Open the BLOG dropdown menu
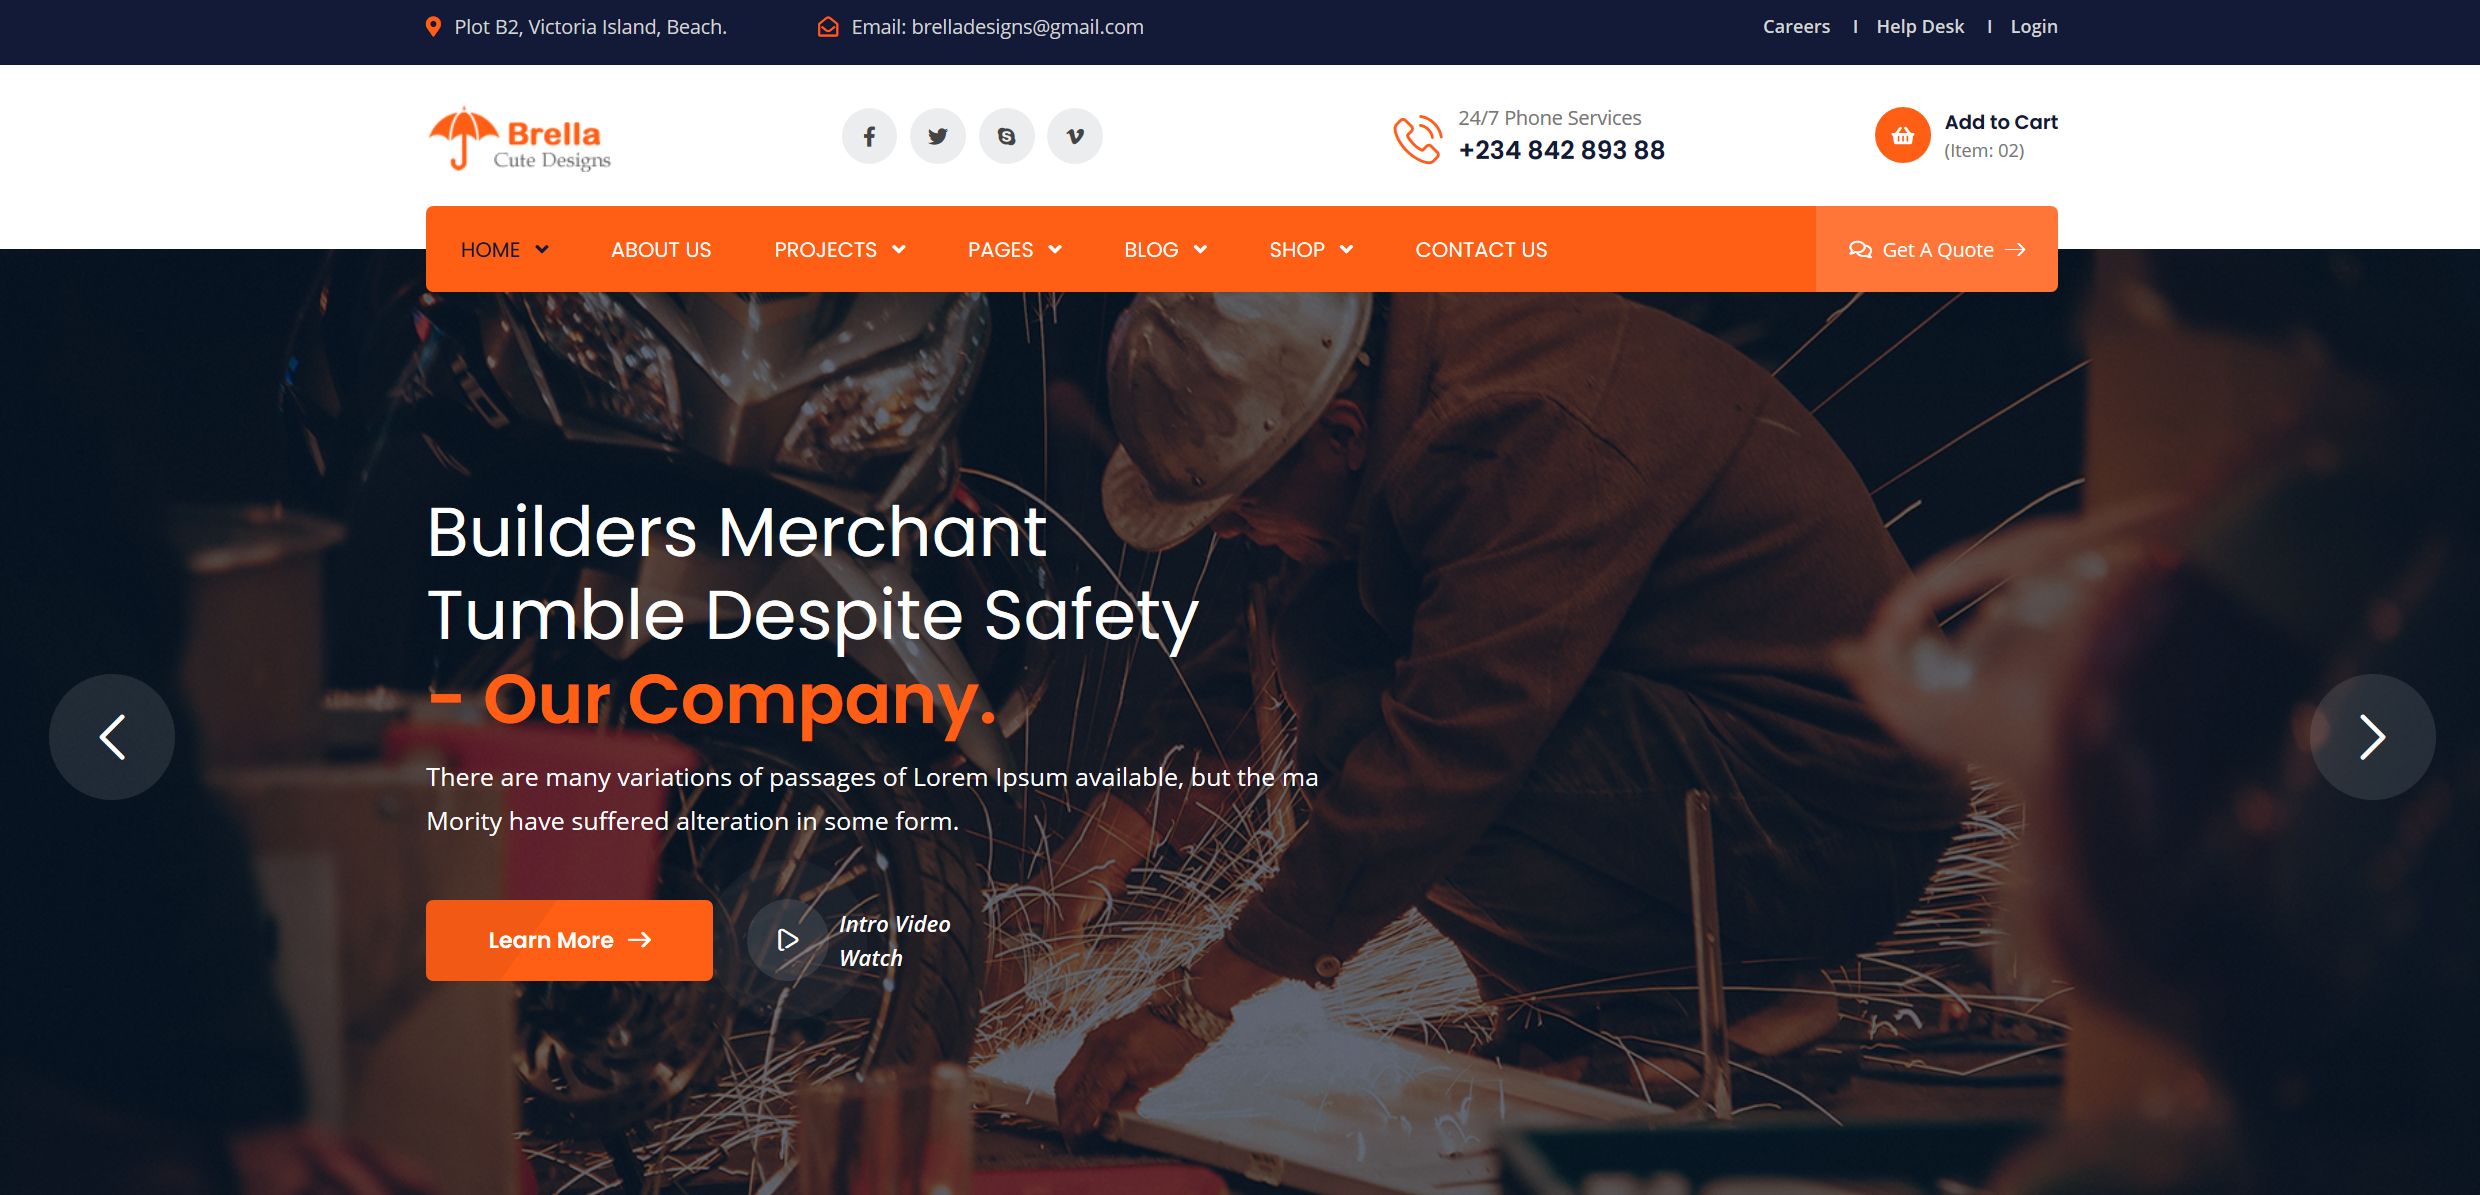 (1165, 250)
